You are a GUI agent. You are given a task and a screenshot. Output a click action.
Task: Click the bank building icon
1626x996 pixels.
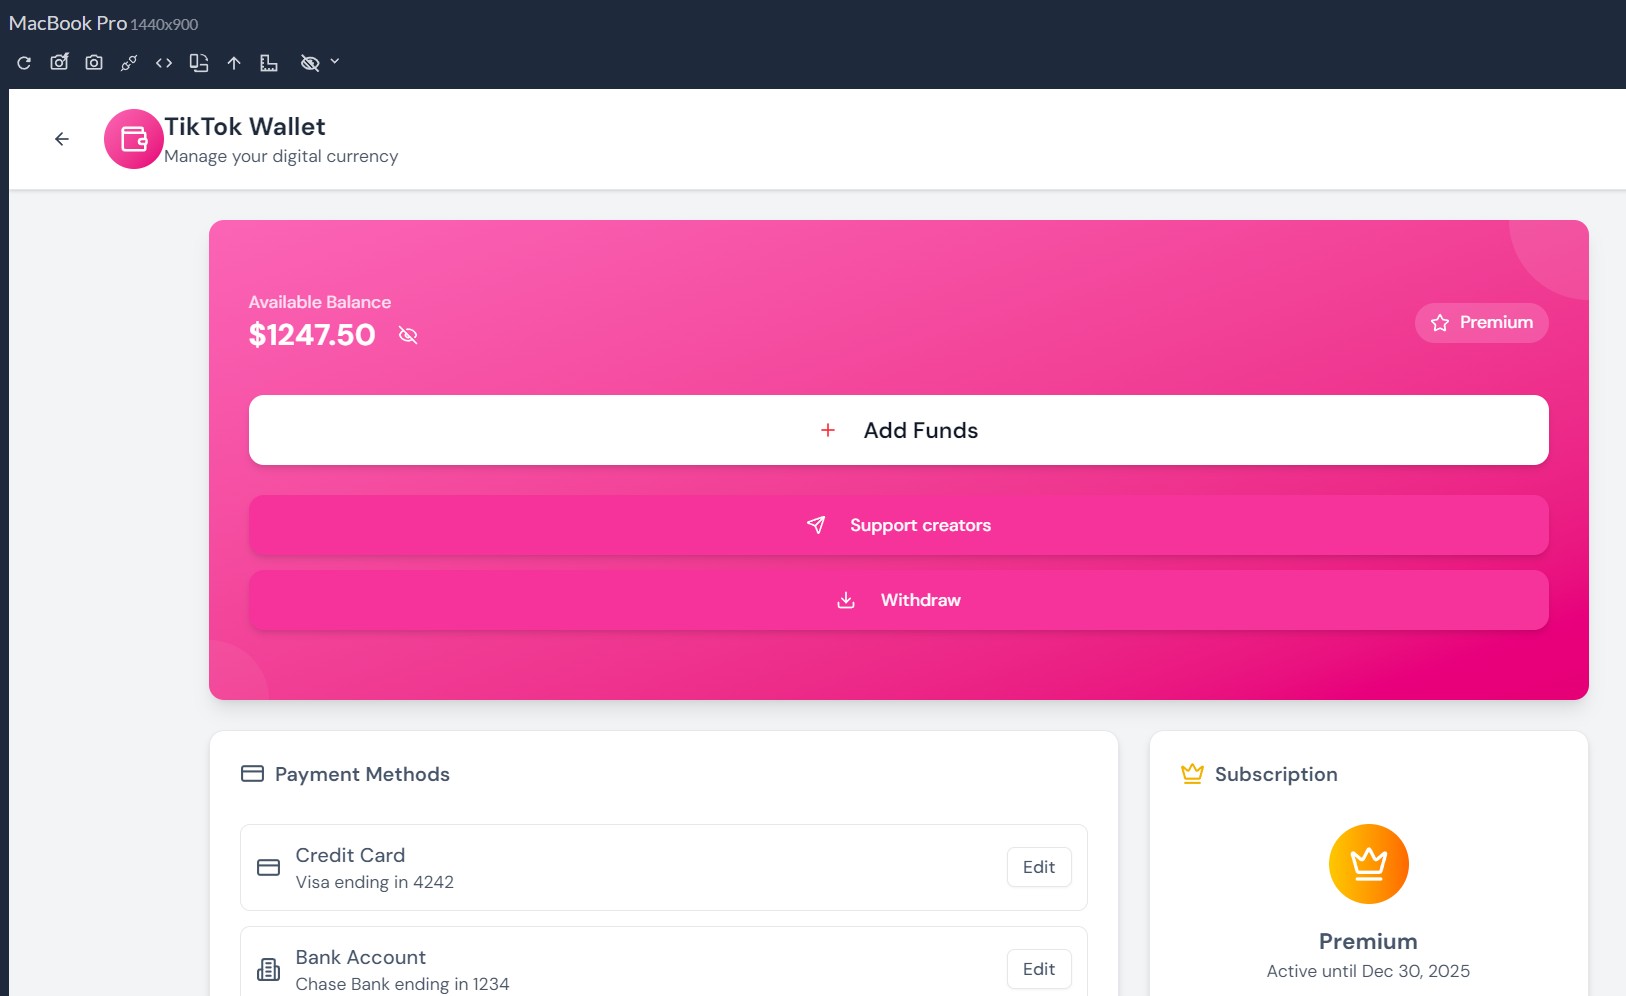tap(269, 970)
